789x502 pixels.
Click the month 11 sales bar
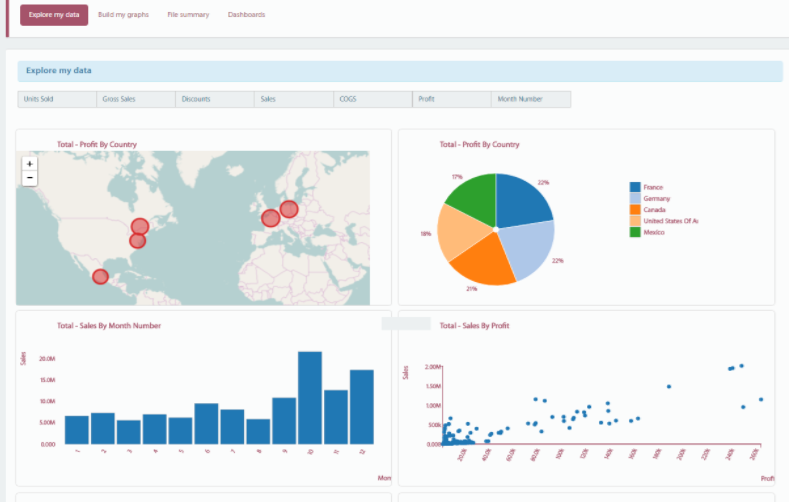point(336,417)
